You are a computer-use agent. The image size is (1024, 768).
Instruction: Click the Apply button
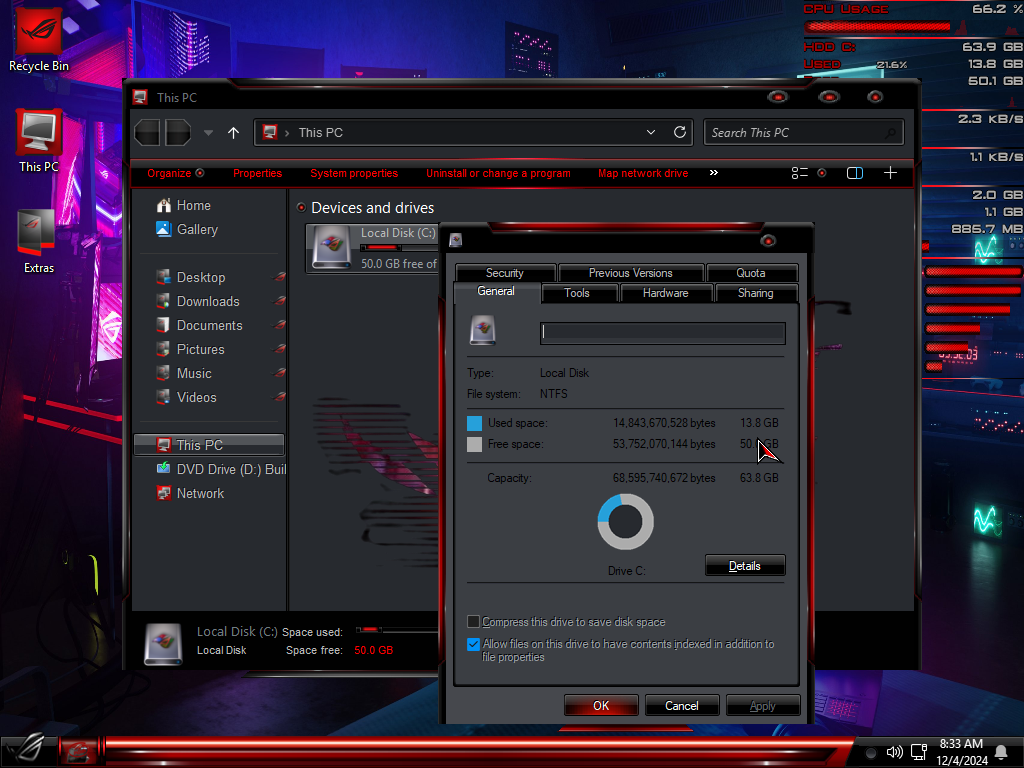(763, 705)
